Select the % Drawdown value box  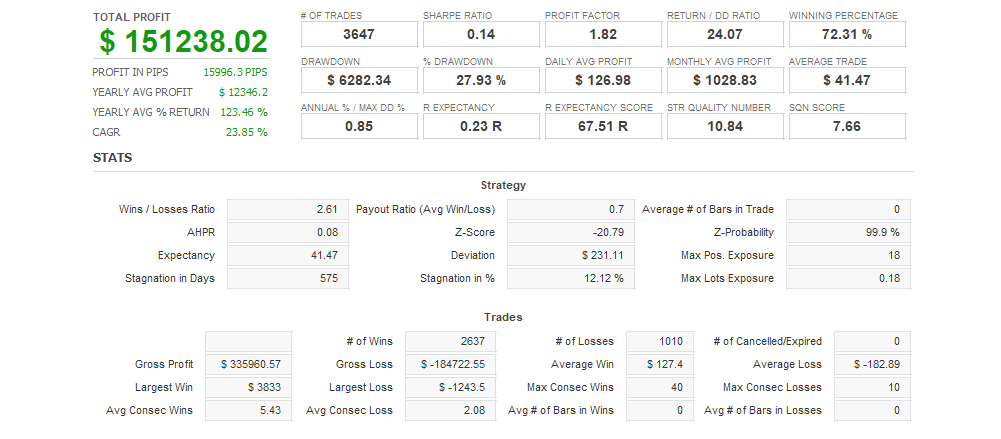tap(481, 80)
